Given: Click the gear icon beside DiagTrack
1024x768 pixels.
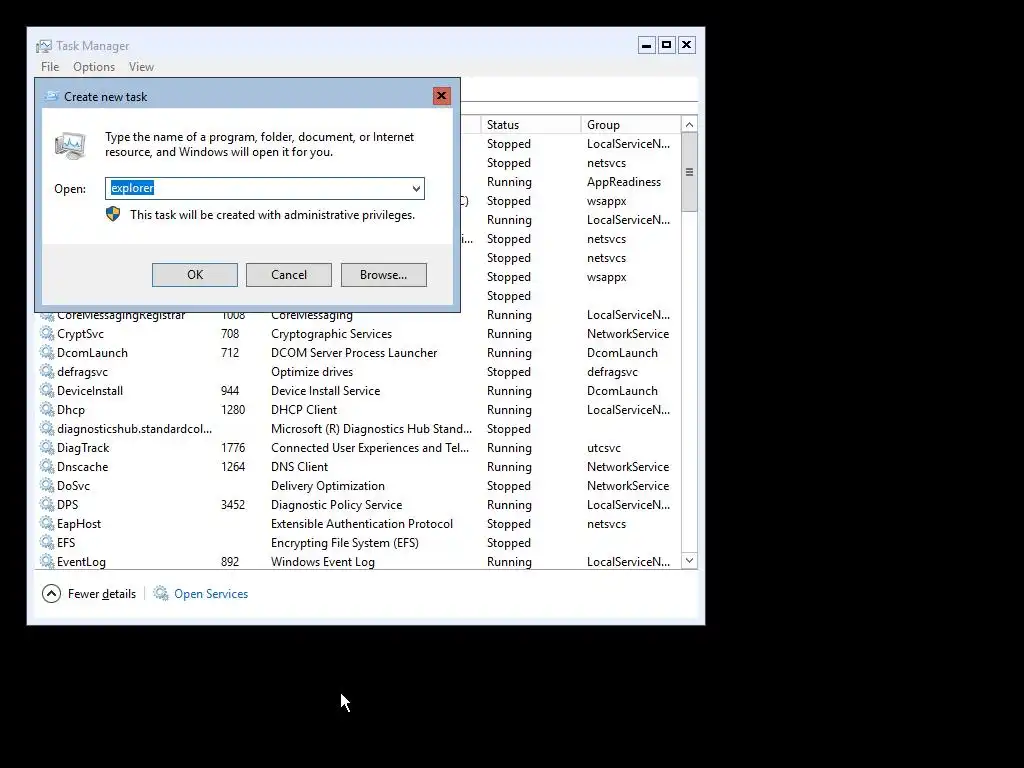Looking at the screenshot, I should [47, 447].
